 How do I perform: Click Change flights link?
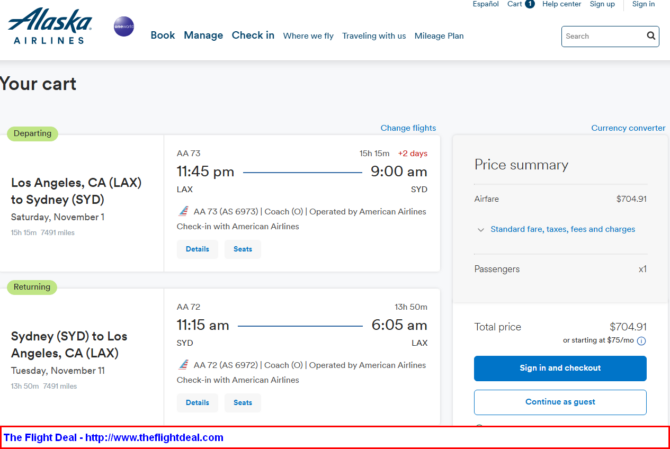408,128
